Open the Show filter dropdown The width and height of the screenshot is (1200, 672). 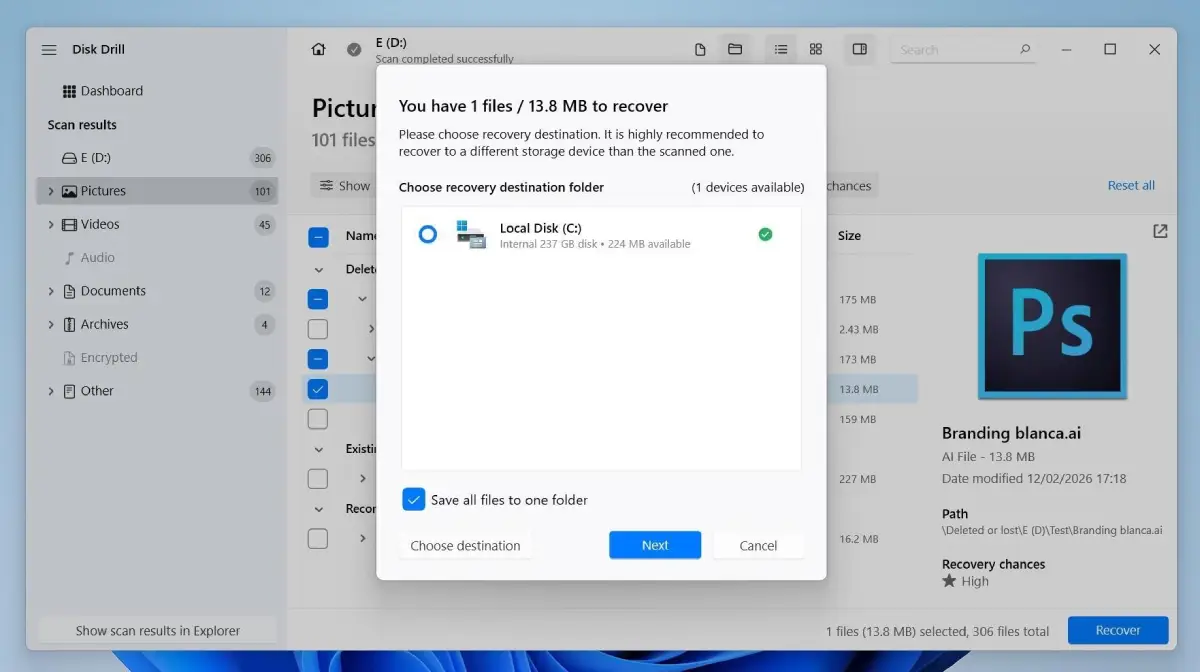[344, 186]
